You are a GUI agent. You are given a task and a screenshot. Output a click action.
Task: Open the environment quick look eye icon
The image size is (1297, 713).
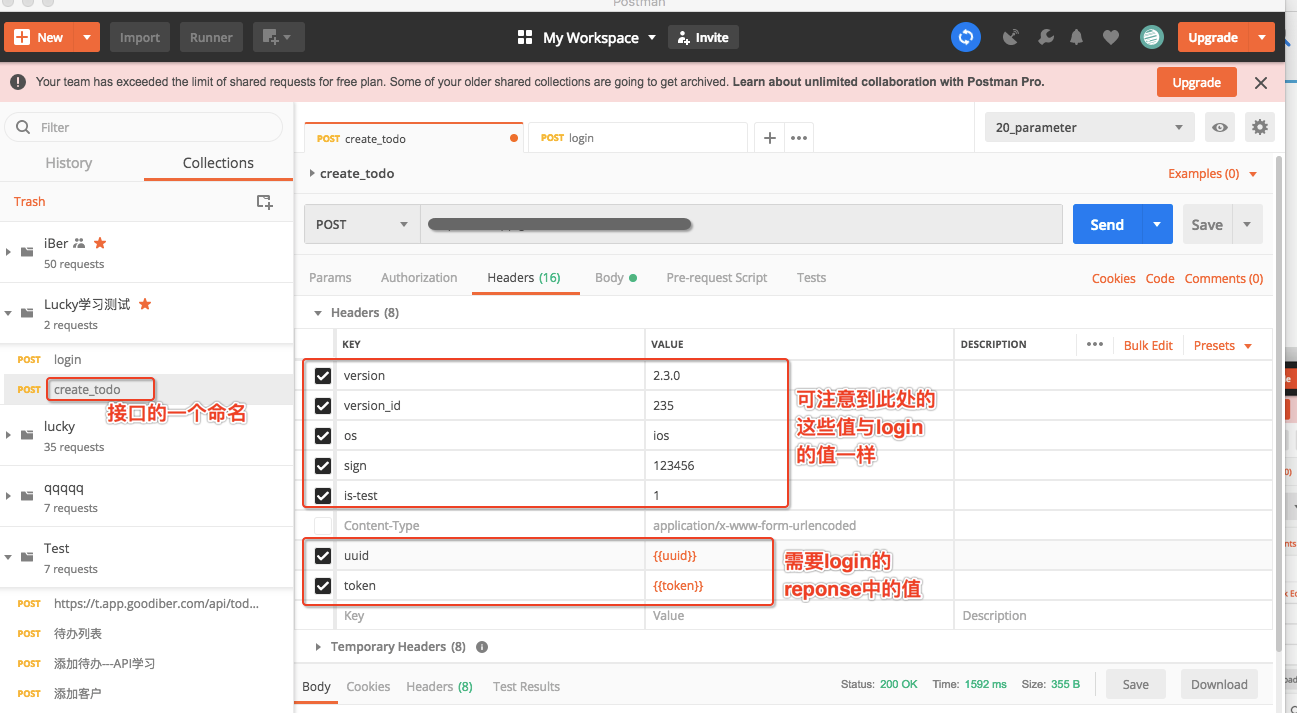[1219, 128]
